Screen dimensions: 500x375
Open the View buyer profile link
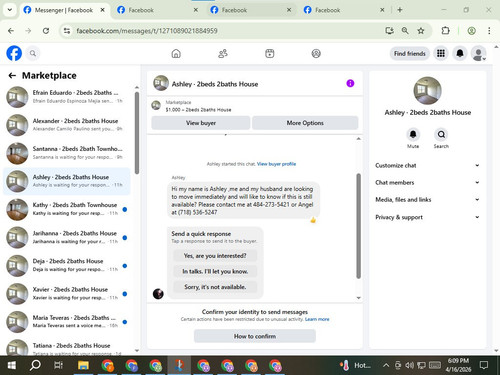click(276, 164)
